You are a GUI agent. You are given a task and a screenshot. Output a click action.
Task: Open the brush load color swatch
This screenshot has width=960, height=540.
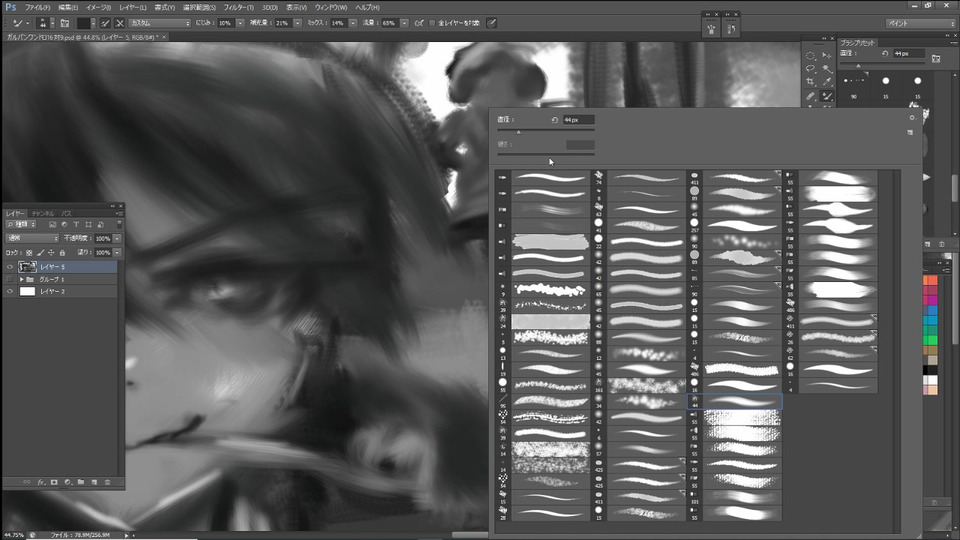click(x=83, y=23)
